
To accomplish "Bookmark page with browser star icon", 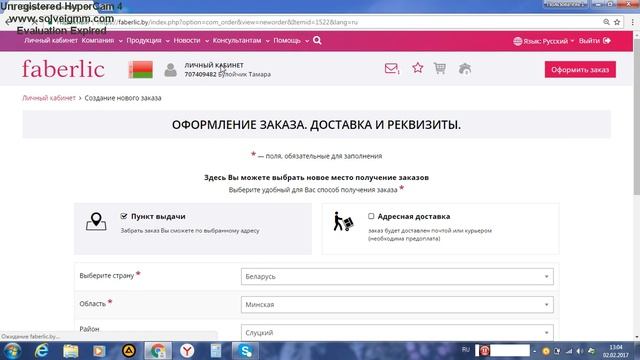I will coord(617,22).
